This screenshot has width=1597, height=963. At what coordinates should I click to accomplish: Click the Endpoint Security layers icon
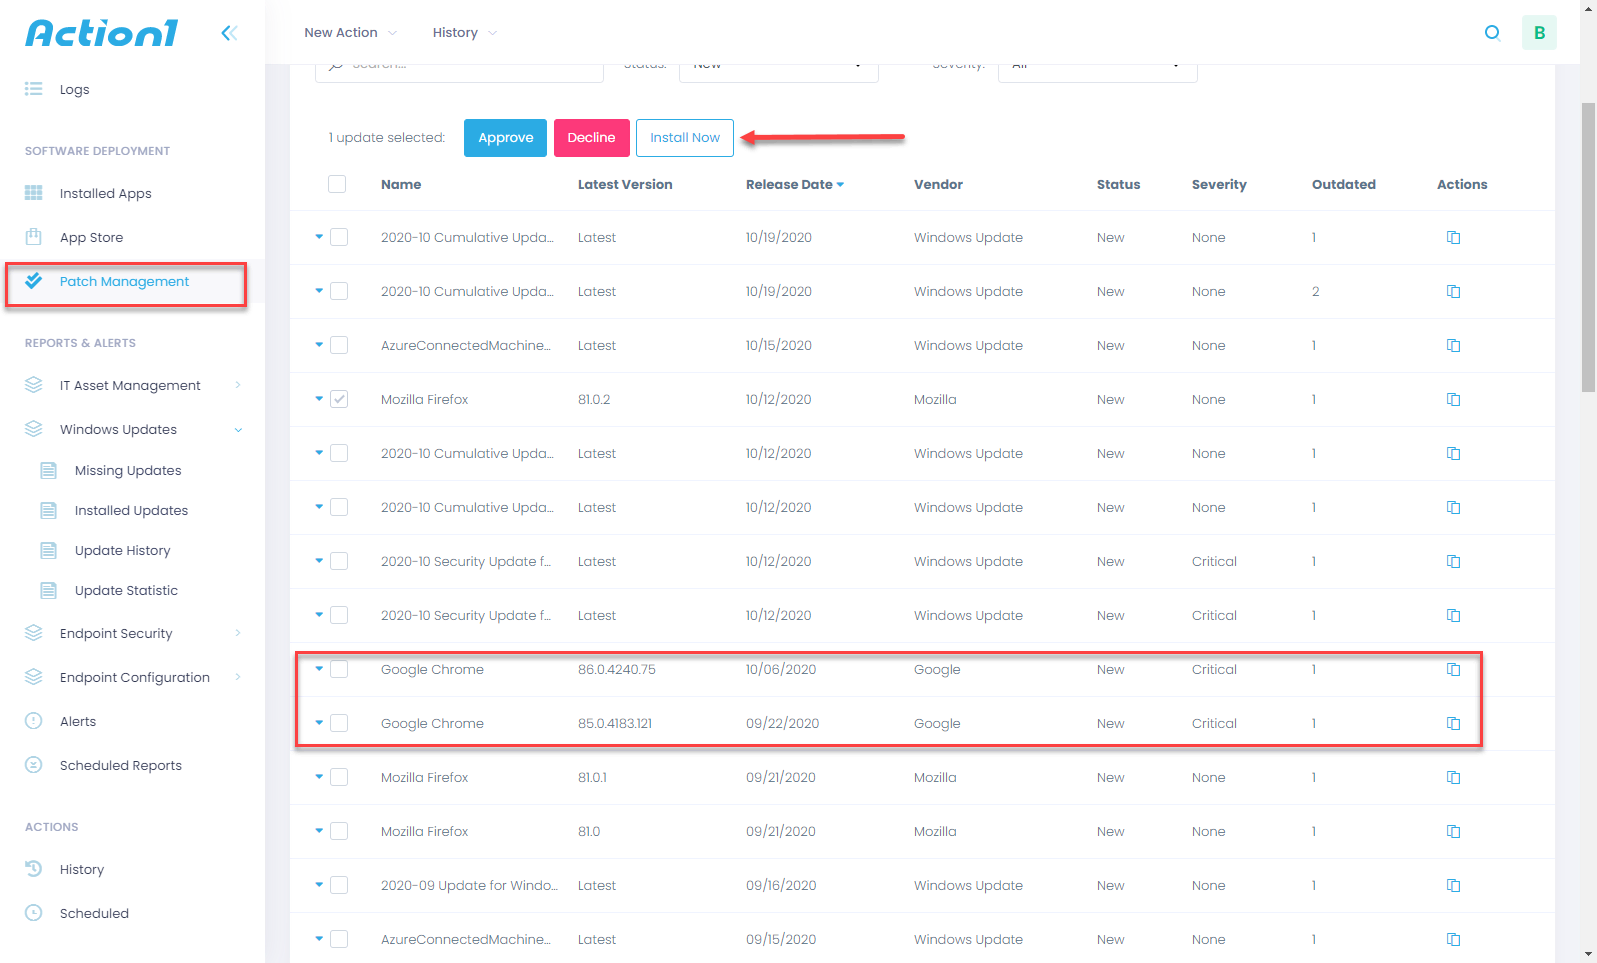pos(34,633)
